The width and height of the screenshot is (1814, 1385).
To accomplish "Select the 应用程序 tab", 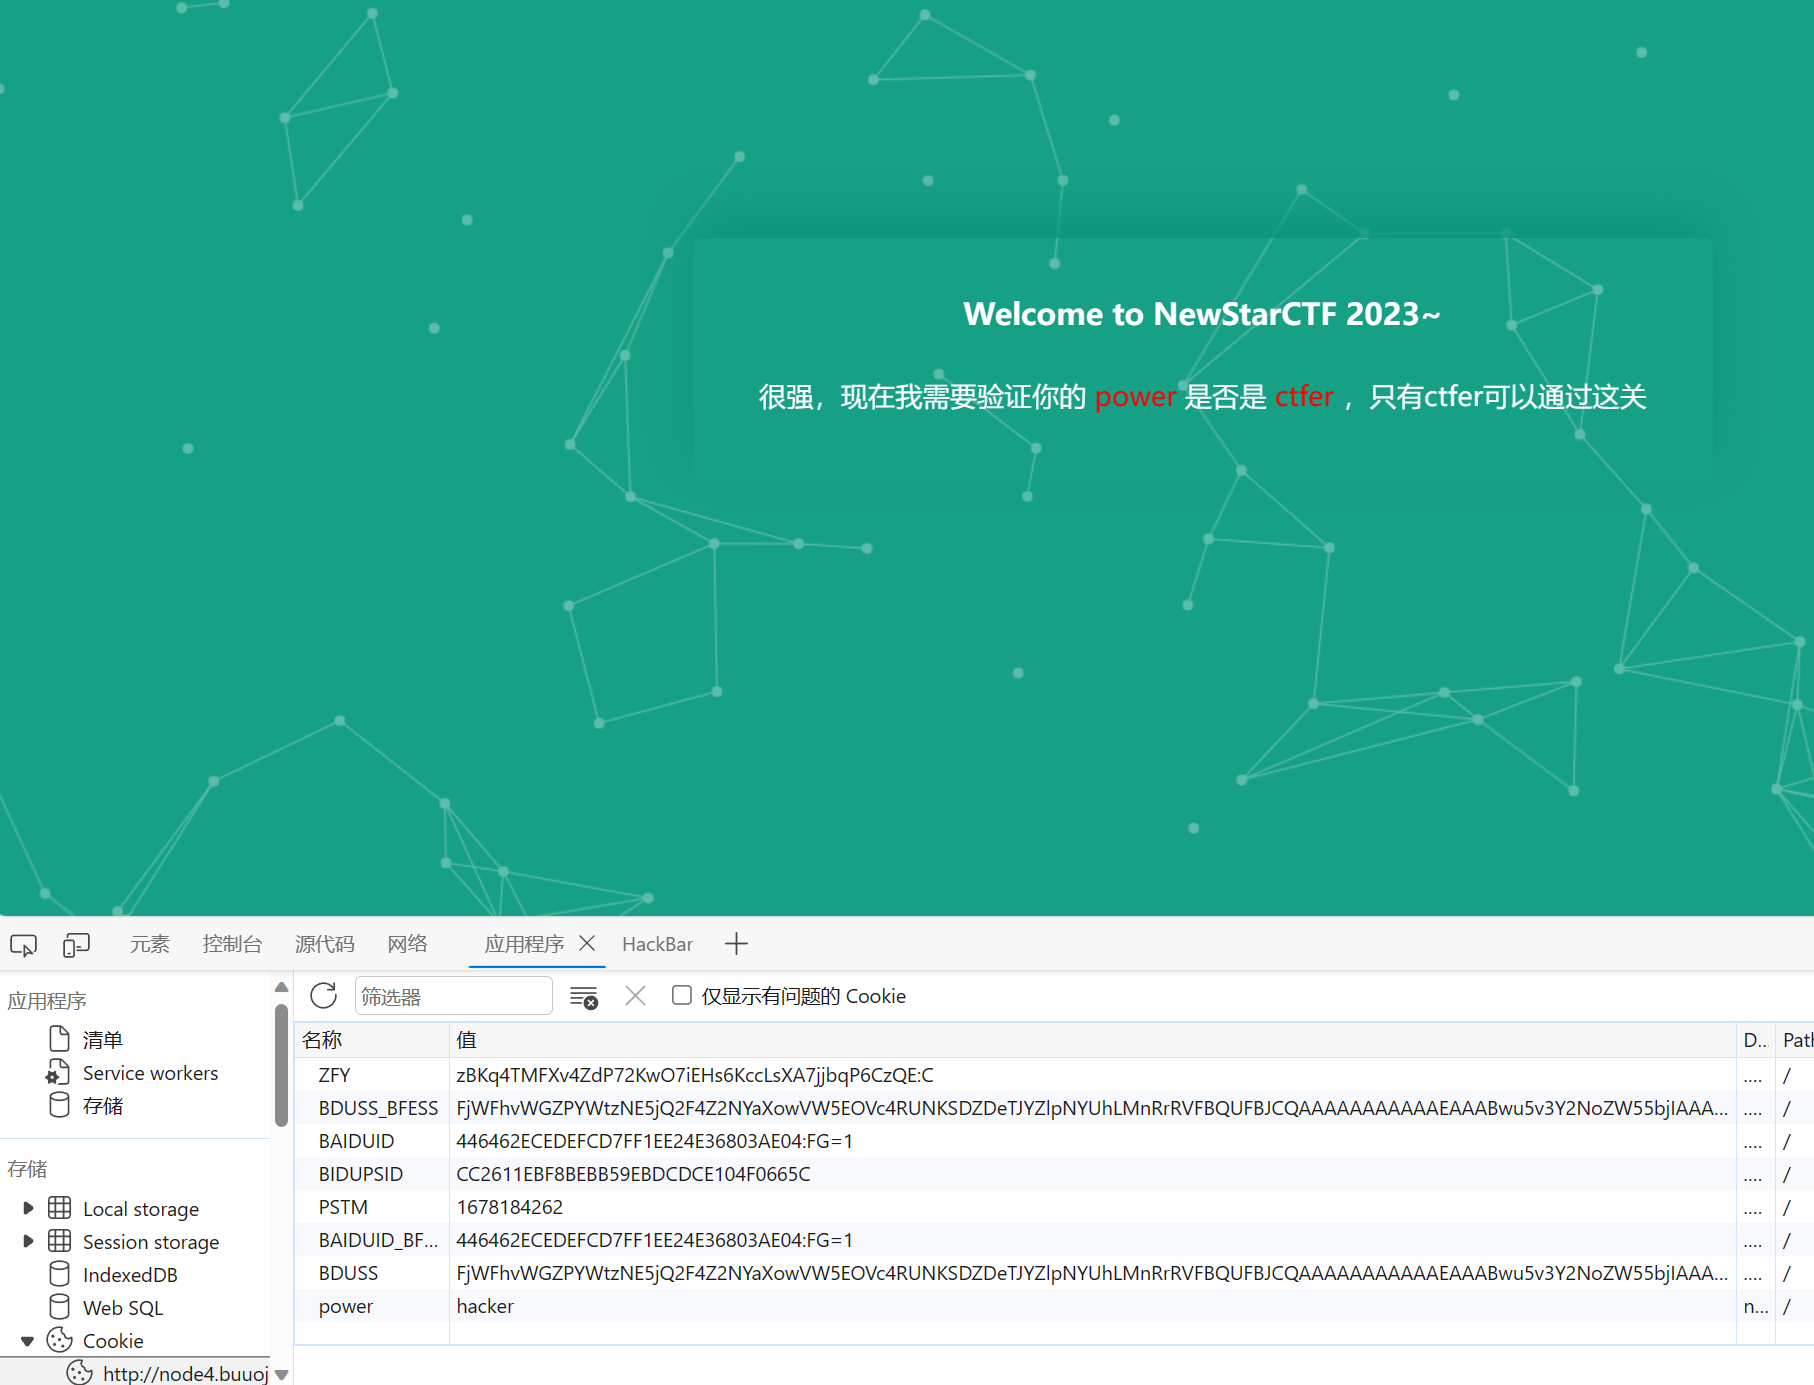I will click(x=524, y=944).
